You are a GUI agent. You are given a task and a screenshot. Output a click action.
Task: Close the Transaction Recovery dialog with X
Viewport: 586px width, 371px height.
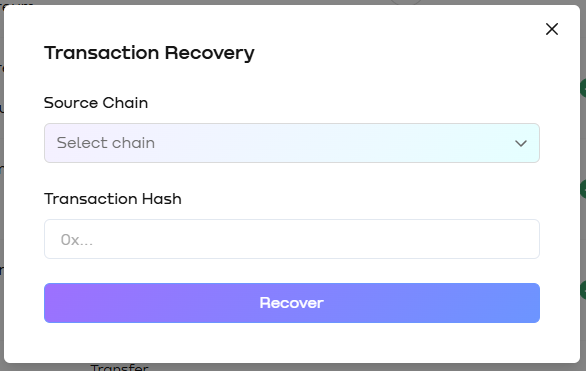552,29
